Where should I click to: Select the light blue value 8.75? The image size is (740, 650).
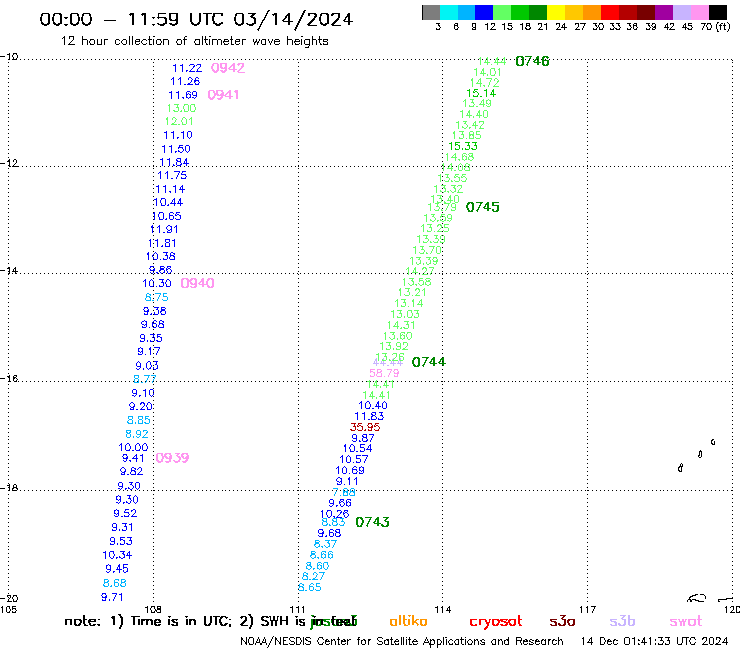[x=157, y=297]
